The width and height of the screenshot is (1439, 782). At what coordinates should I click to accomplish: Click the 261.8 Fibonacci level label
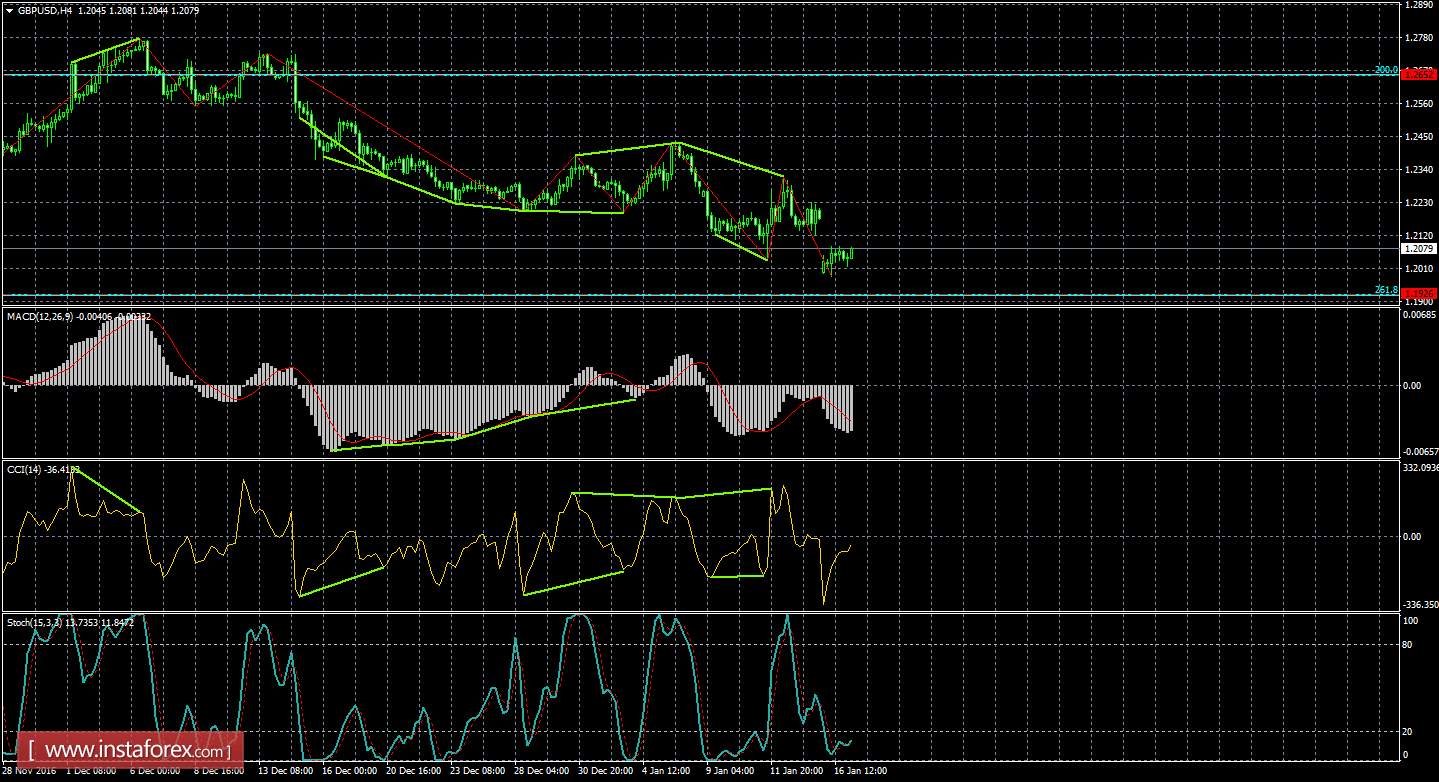pos(1384,287)
